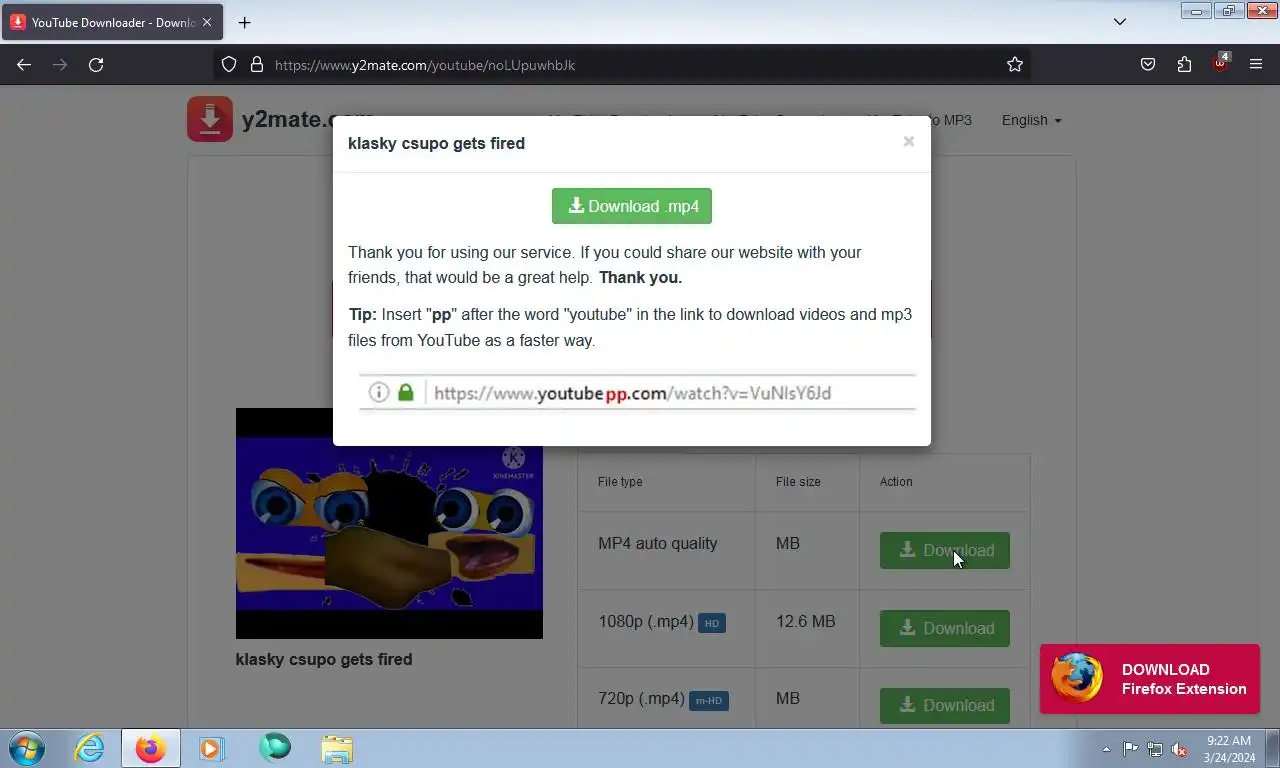The height and width of the screenshot is (768, 1280).
Task: Launch Internet Explorer from the taskbar
Action: coord(90,748)
